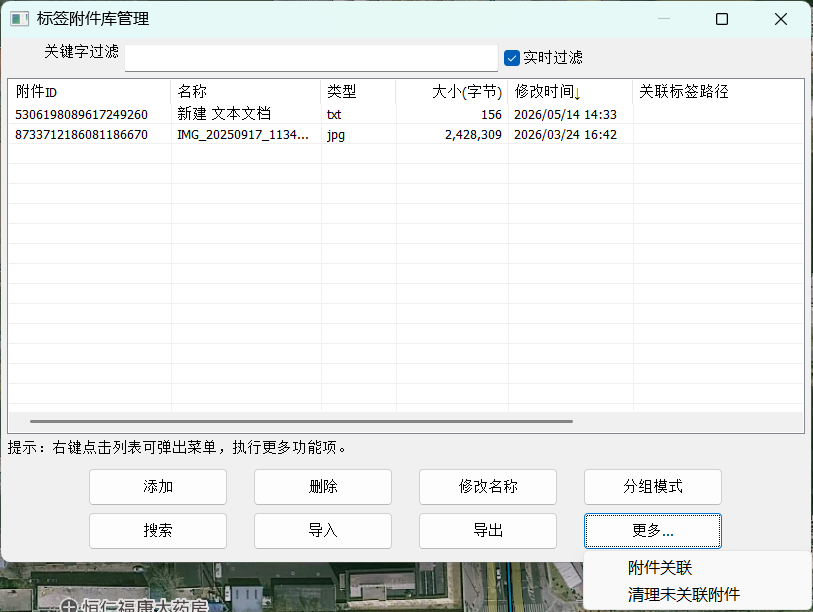Viewport: 813px width, 612px height.
Task: Close the 标签附件库管理 window
Action: tap(780, 19)
